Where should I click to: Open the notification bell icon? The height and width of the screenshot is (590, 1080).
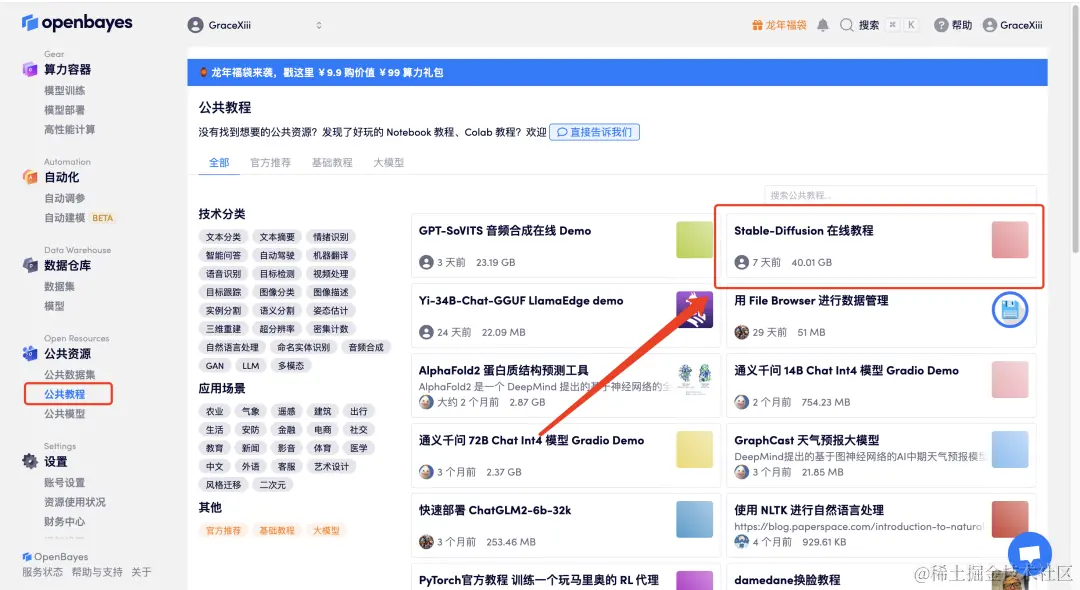(x=822, y=24)
